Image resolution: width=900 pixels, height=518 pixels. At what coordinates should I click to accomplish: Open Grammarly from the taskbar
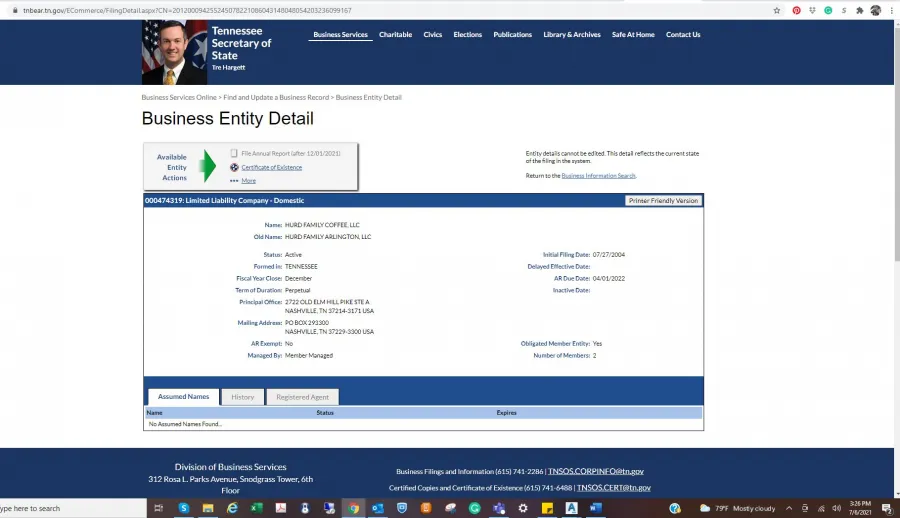[x=475, y=508]
